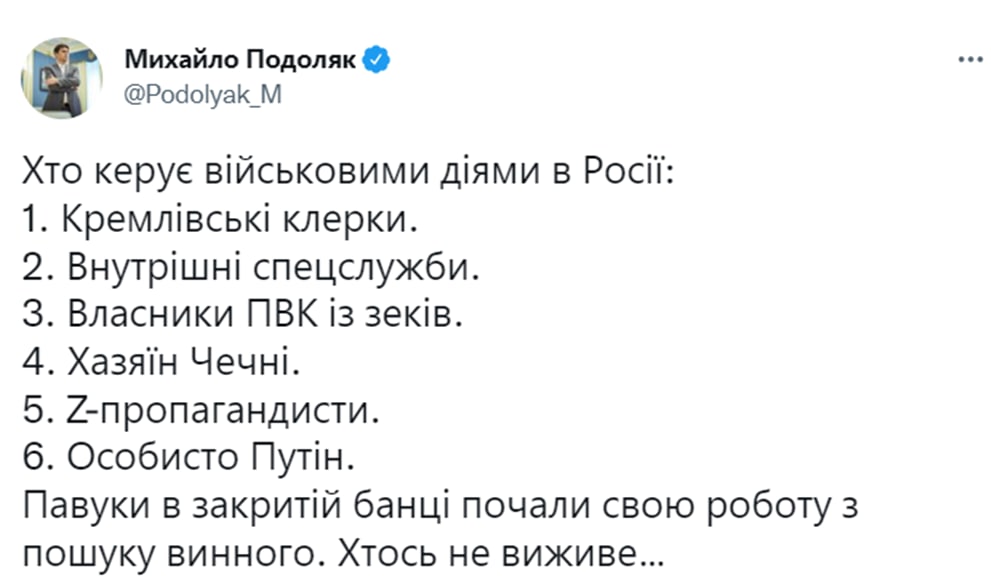Click the text '1. Кремлівські клерки.'
991x584 pixels.
click(x=221, y=219)
